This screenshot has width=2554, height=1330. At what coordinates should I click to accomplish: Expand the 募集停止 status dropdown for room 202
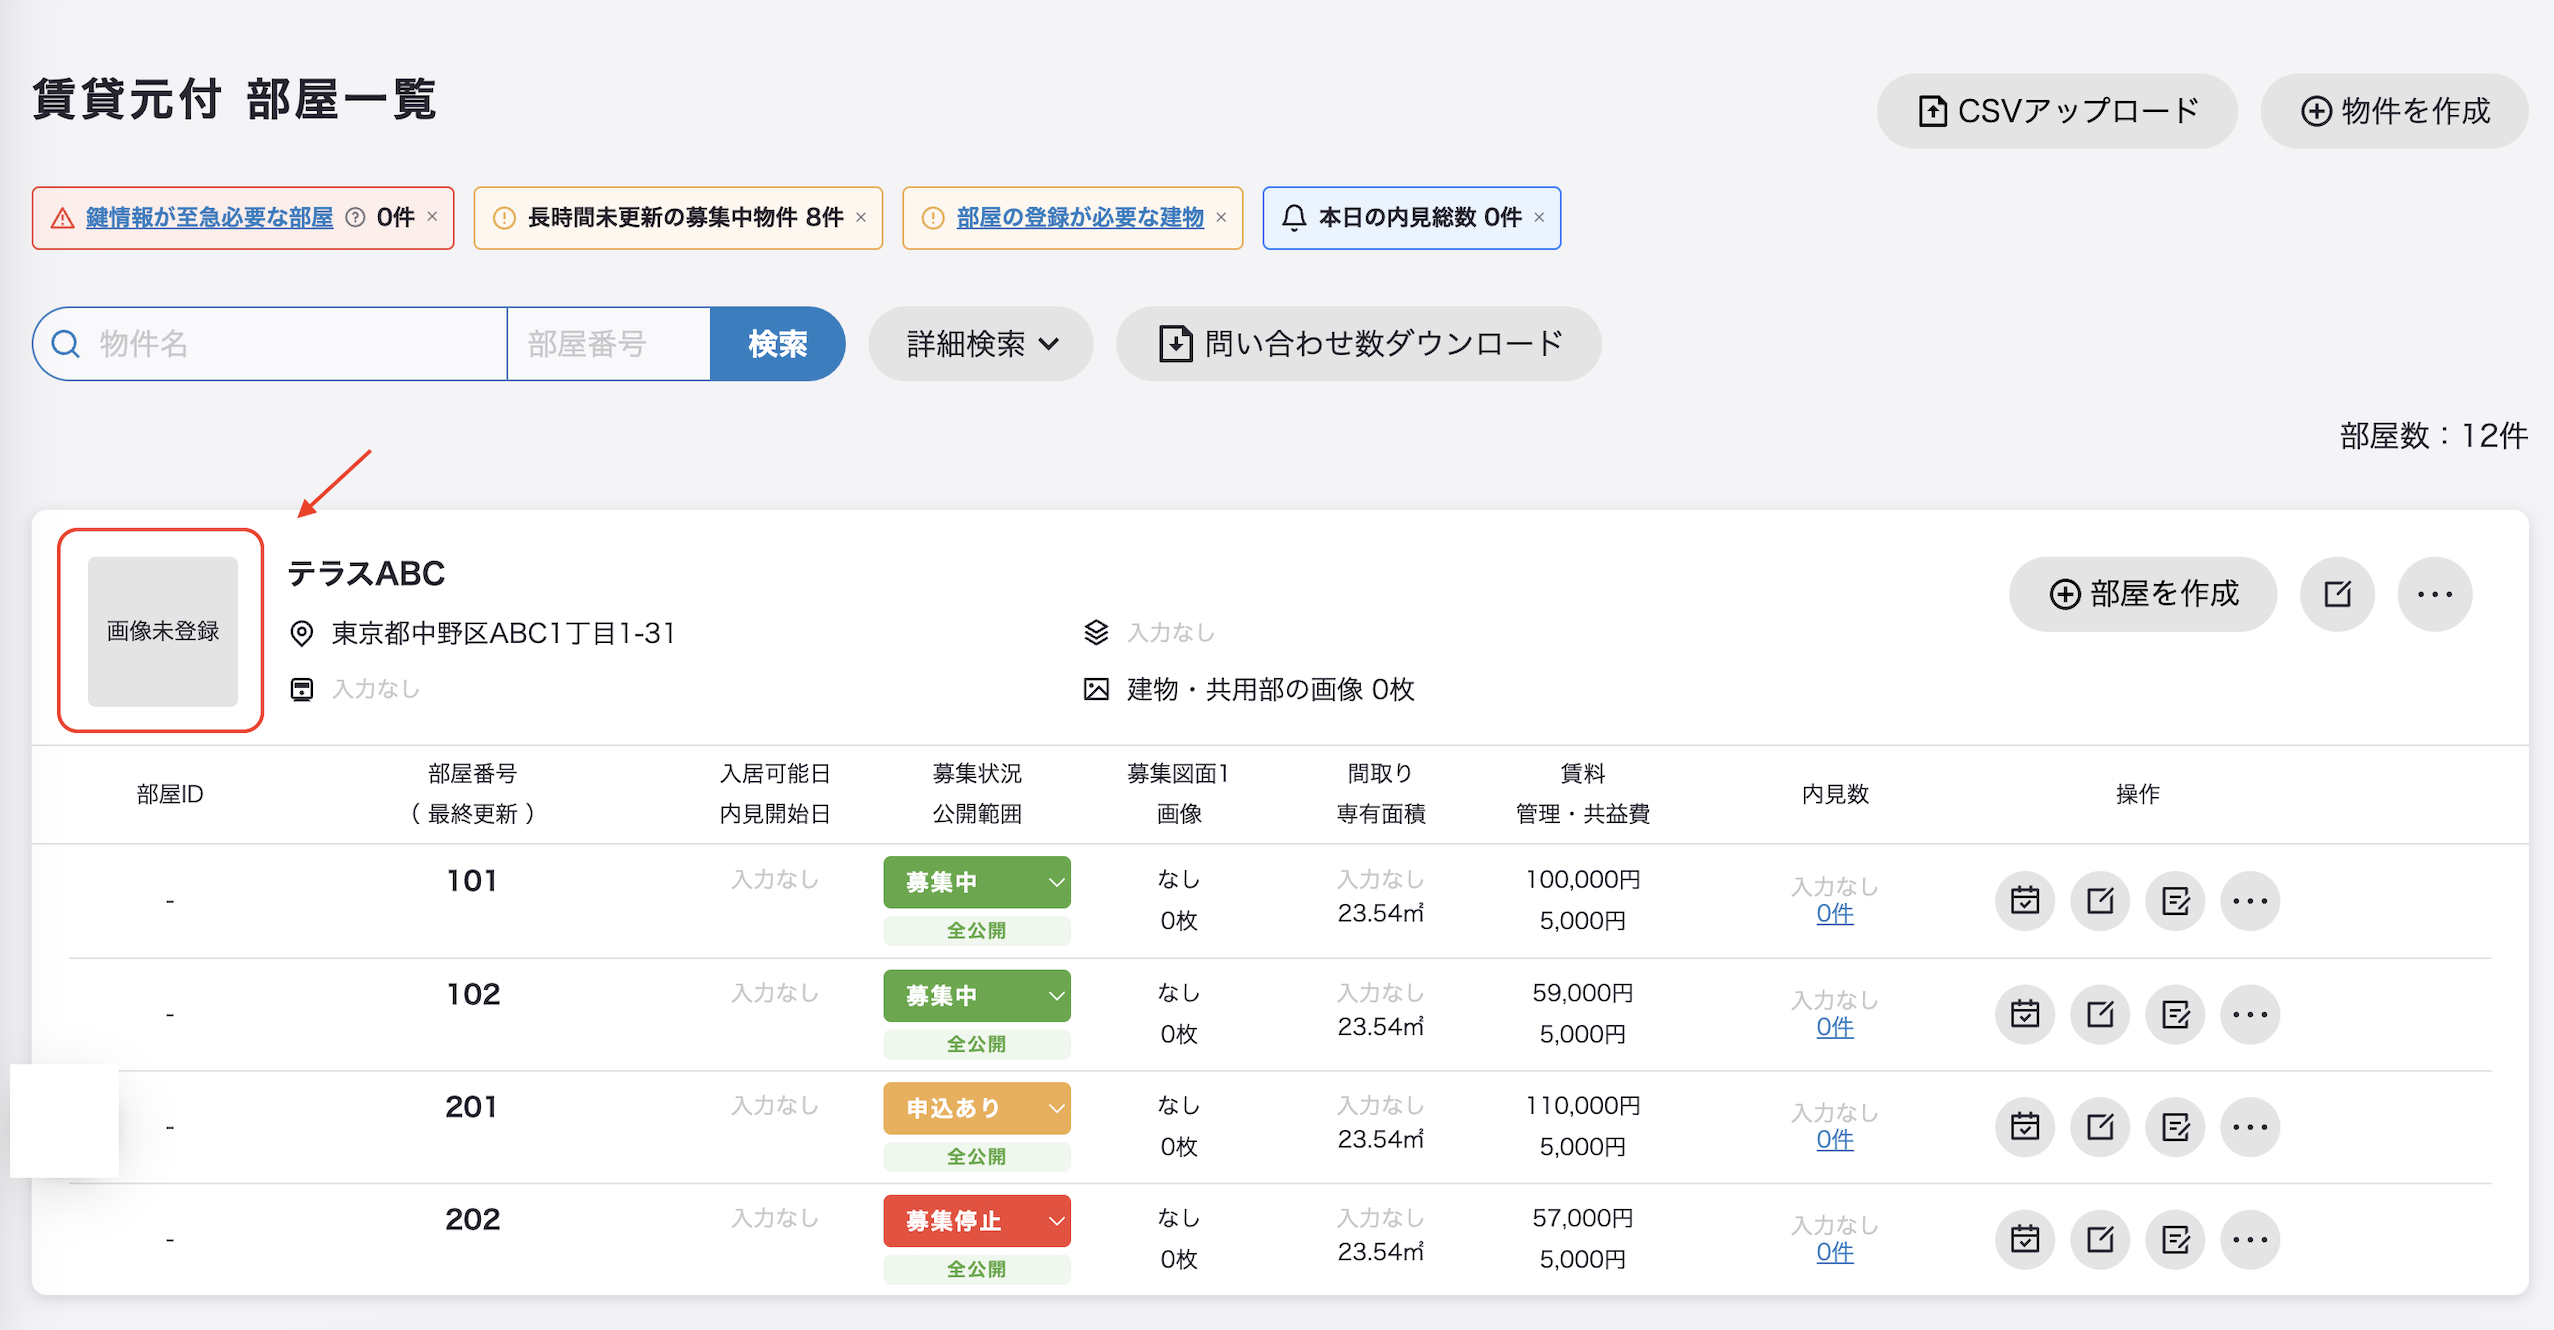976,1221
